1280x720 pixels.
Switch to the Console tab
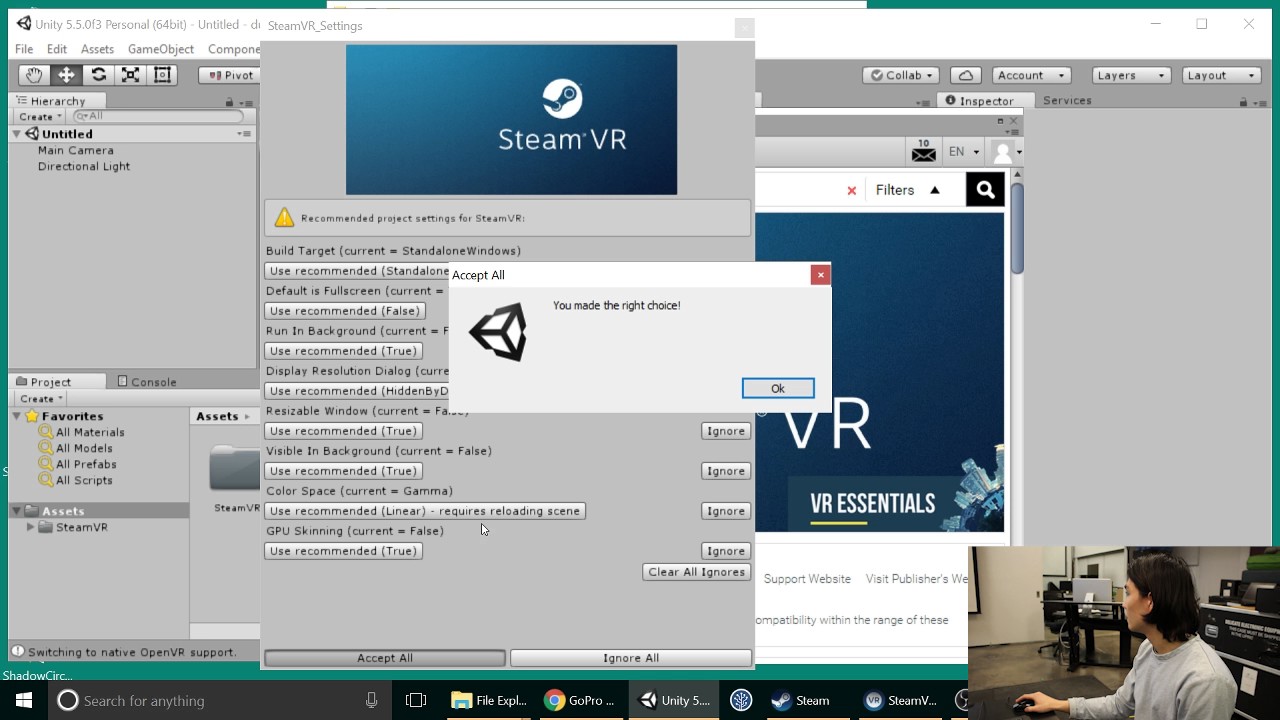point(147,382)
